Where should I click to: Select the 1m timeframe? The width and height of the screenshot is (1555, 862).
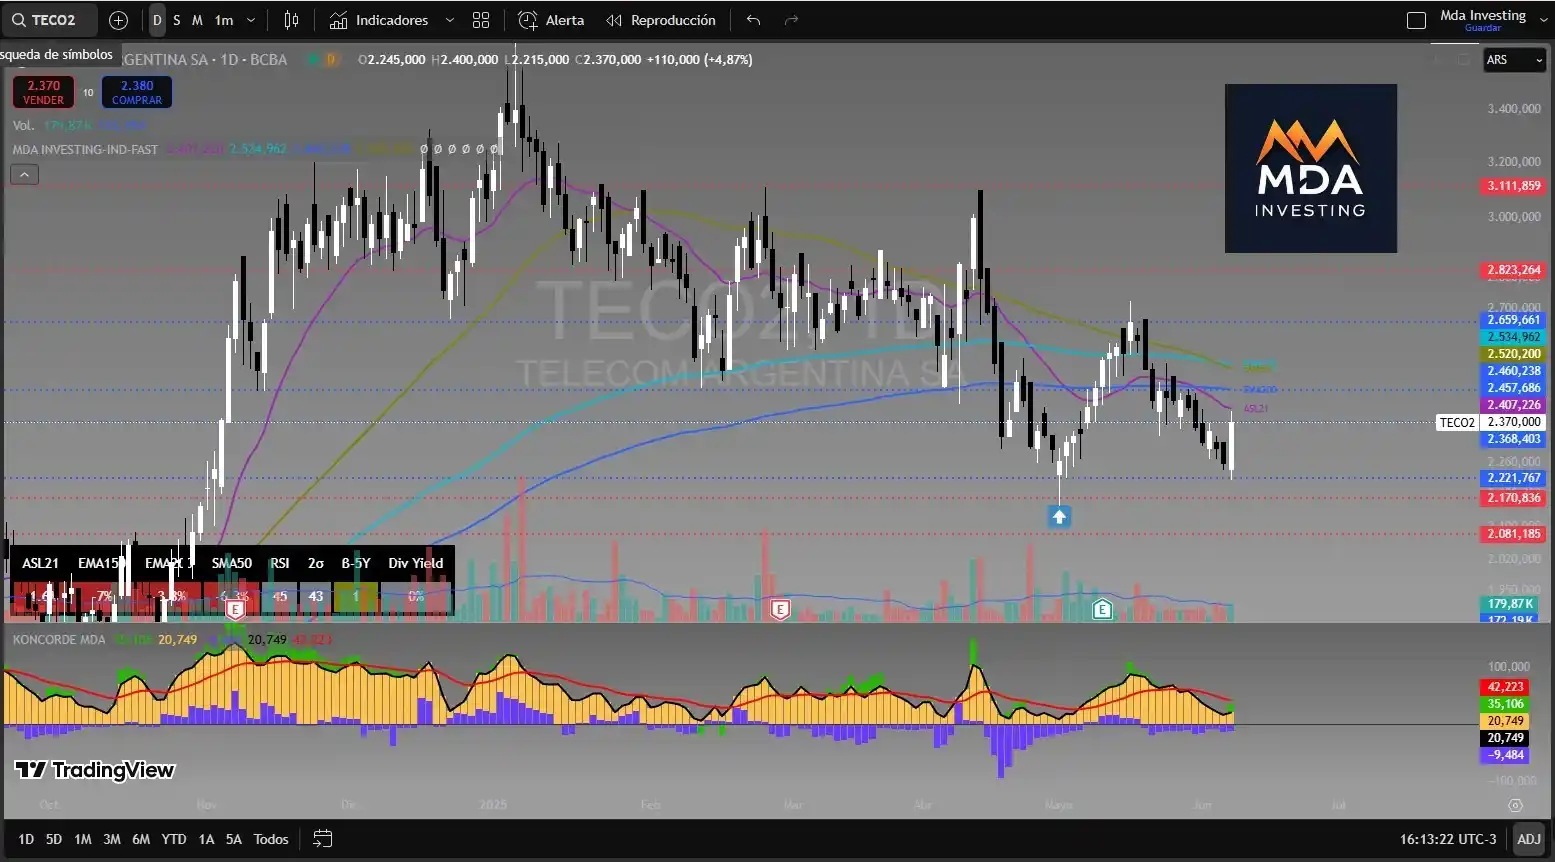tap(224, 20)
